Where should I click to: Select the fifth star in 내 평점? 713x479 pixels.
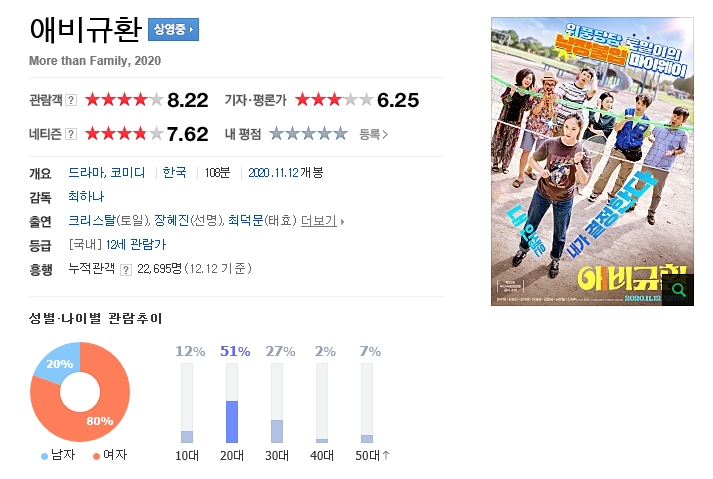(x=340, y=134)
